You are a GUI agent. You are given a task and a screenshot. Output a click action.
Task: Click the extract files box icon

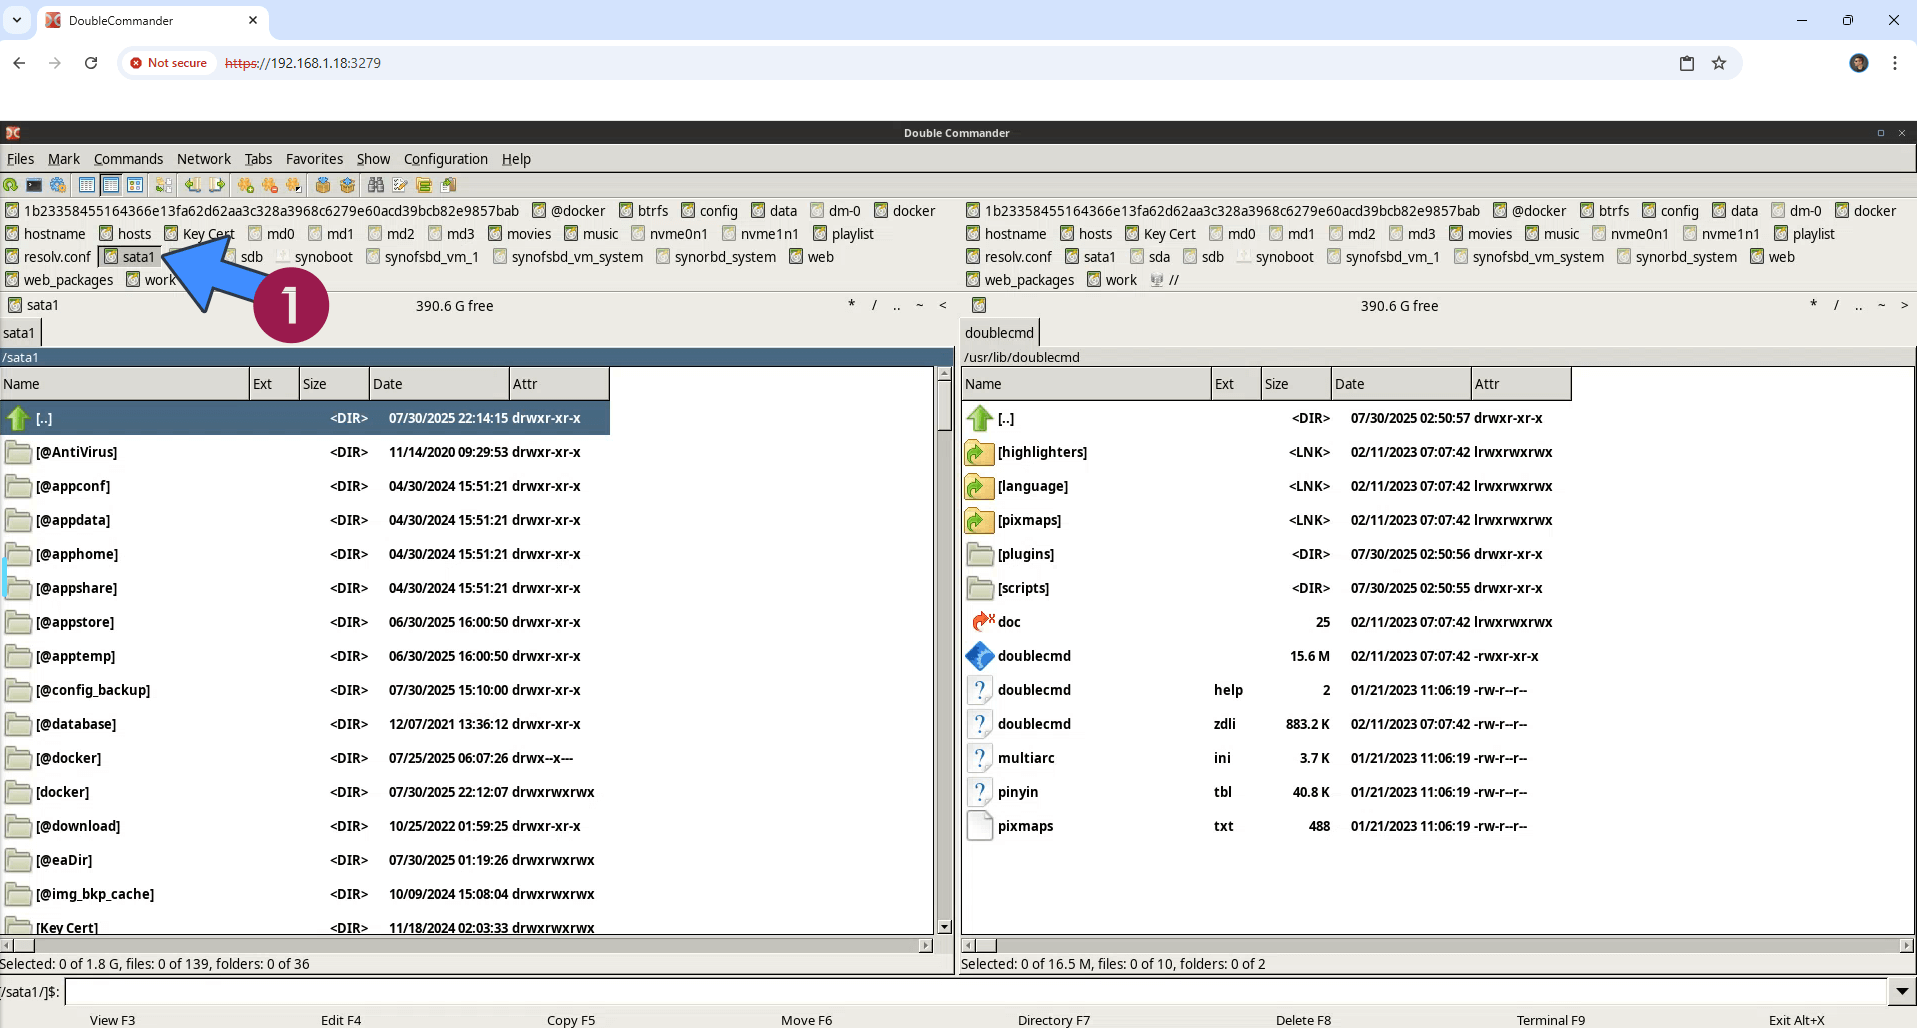347,185
